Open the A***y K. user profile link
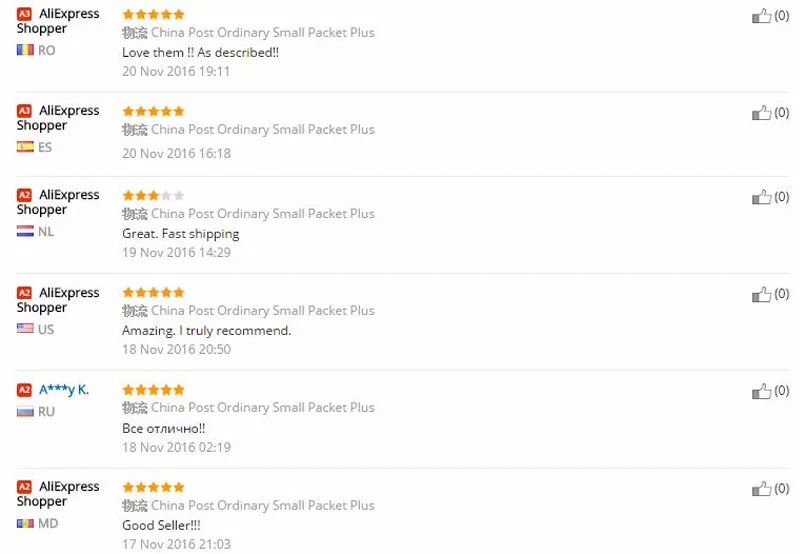The width and height of the screenshot is (800, 554). [64, 390]
